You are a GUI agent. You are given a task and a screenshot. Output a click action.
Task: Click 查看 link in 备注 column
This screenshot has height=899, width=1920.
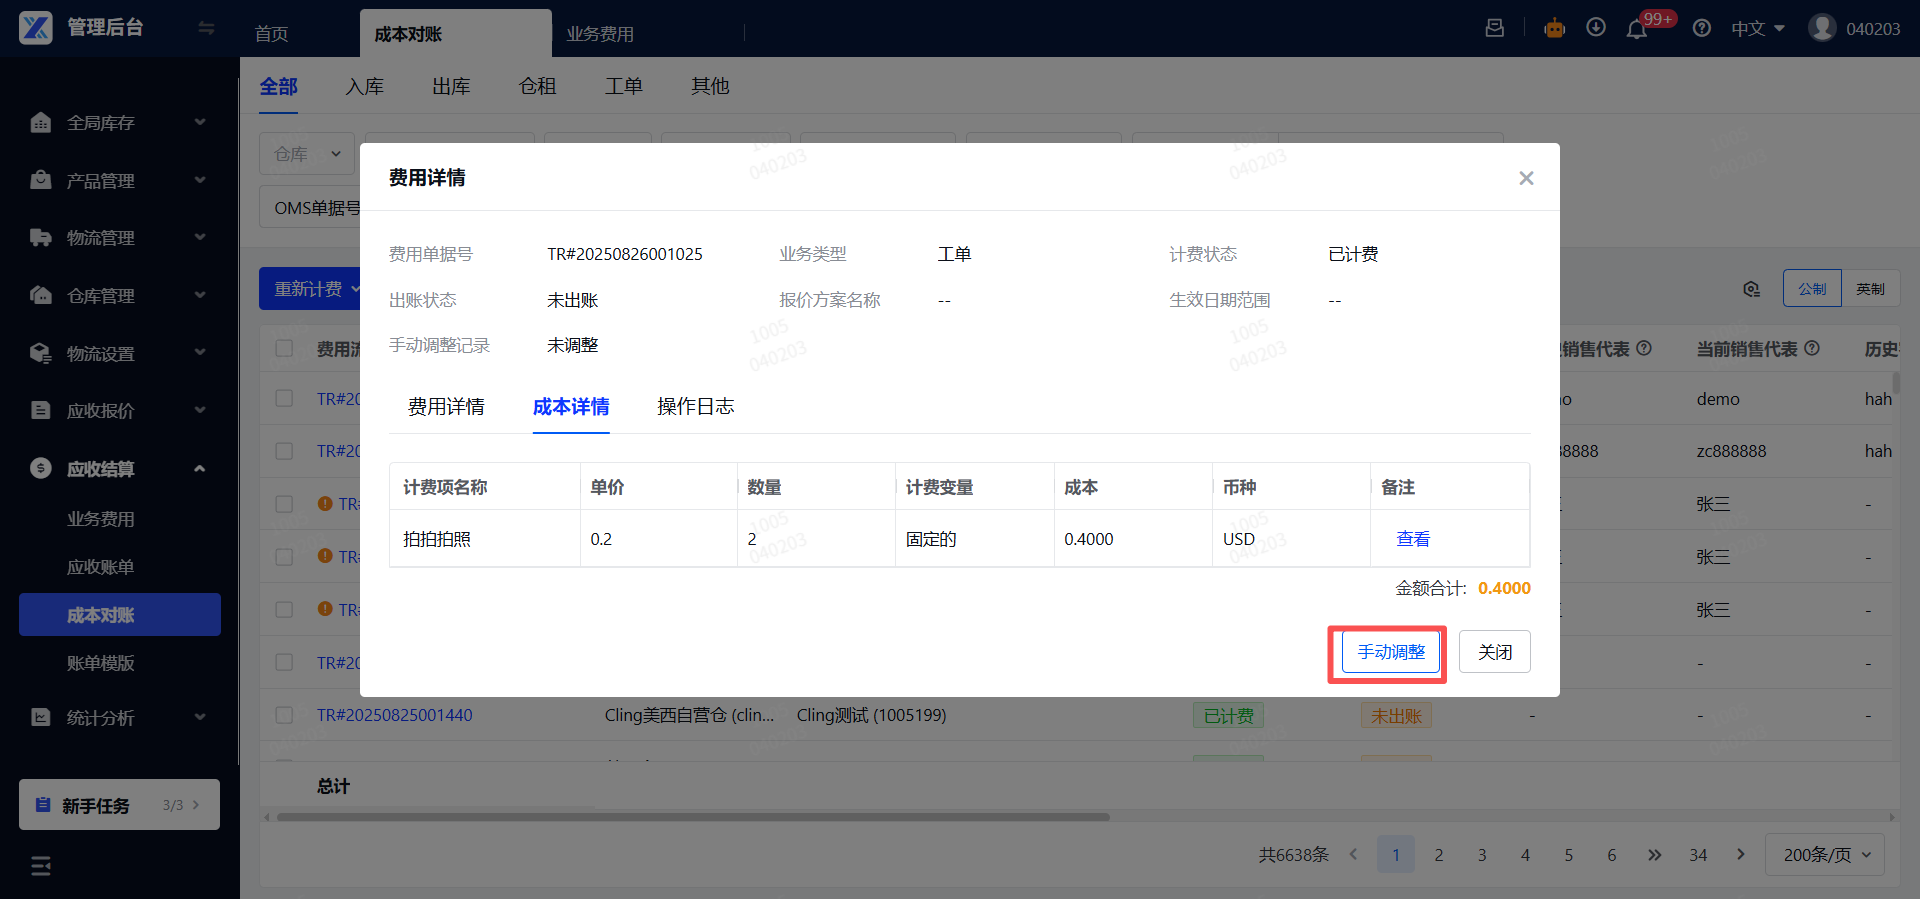pos(1413,539)
